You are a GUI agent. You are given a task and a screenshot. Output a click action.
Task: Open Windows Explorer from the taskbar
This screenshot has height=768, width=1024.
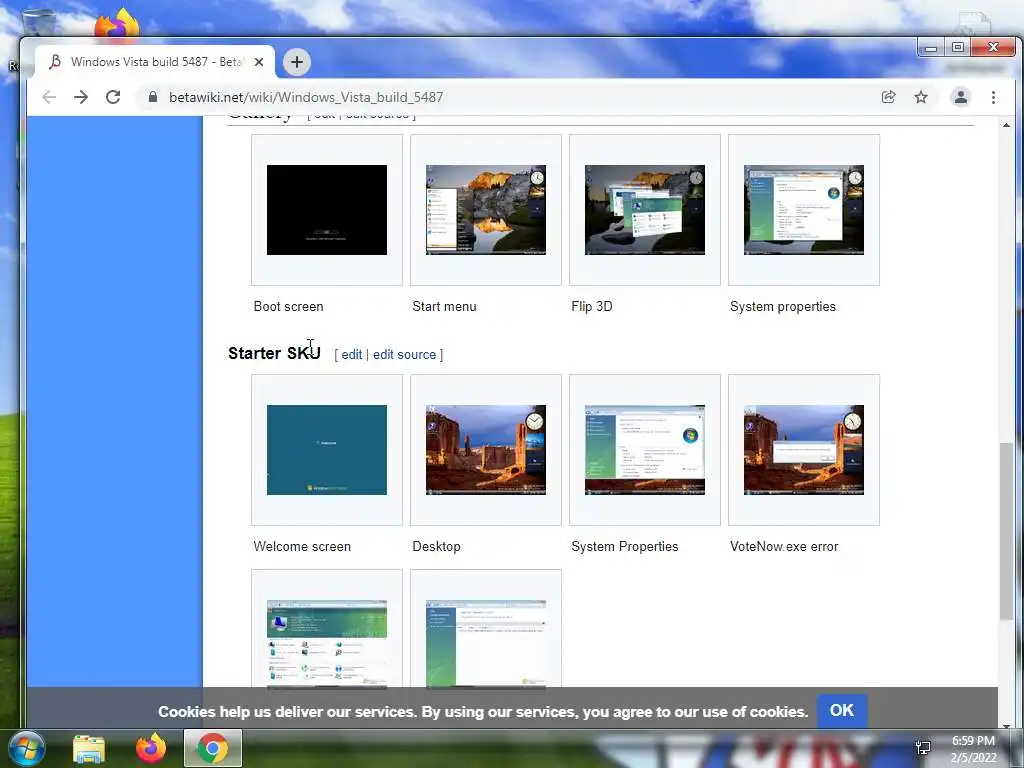click(x=89, y=748)
